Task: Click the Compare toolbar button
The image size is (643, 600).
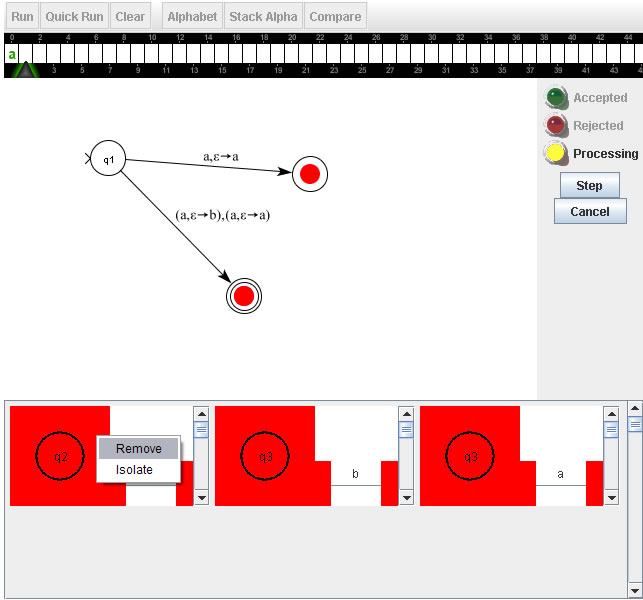Action: [335, 17]
